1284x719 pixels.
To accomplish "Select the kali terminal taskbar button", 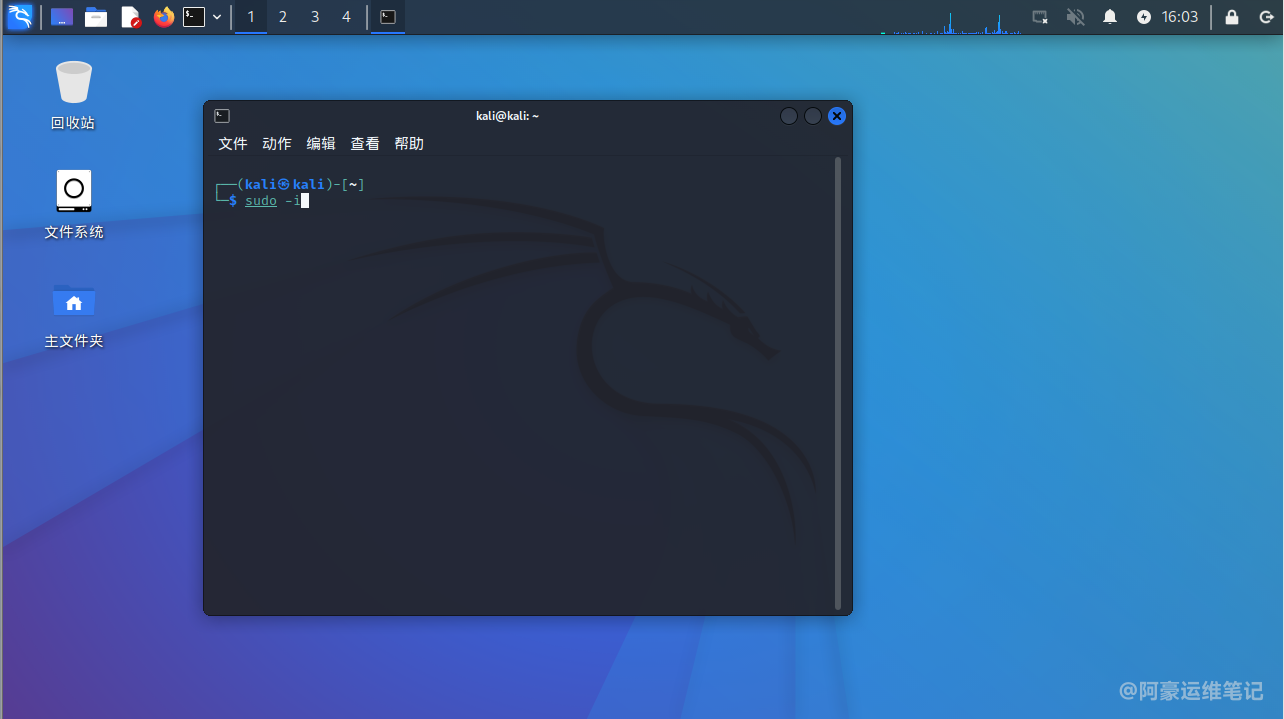I will 388,17.
